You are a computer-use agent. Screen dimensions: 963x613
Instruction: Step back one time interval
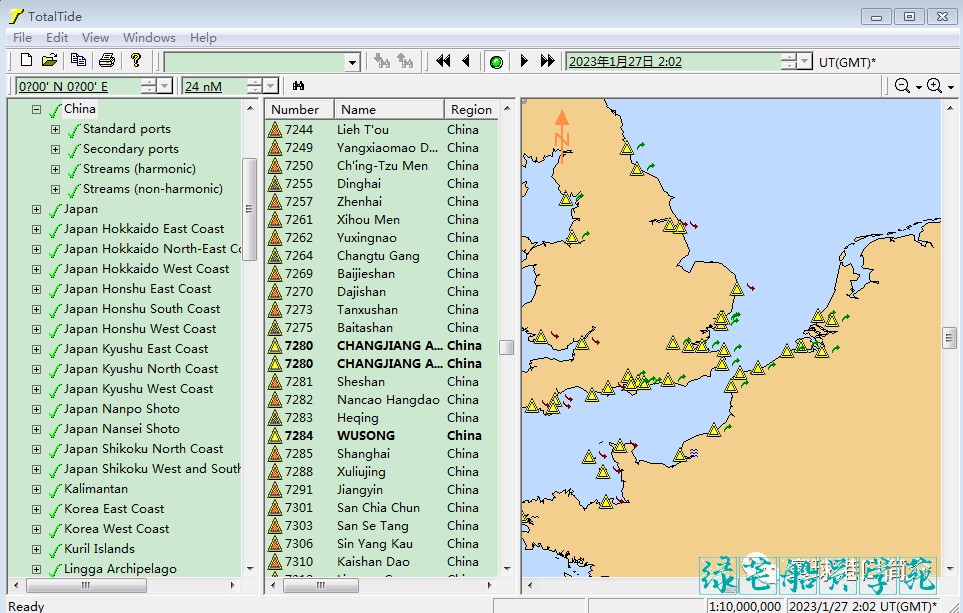pyautogui.click(x=466, y=61)
